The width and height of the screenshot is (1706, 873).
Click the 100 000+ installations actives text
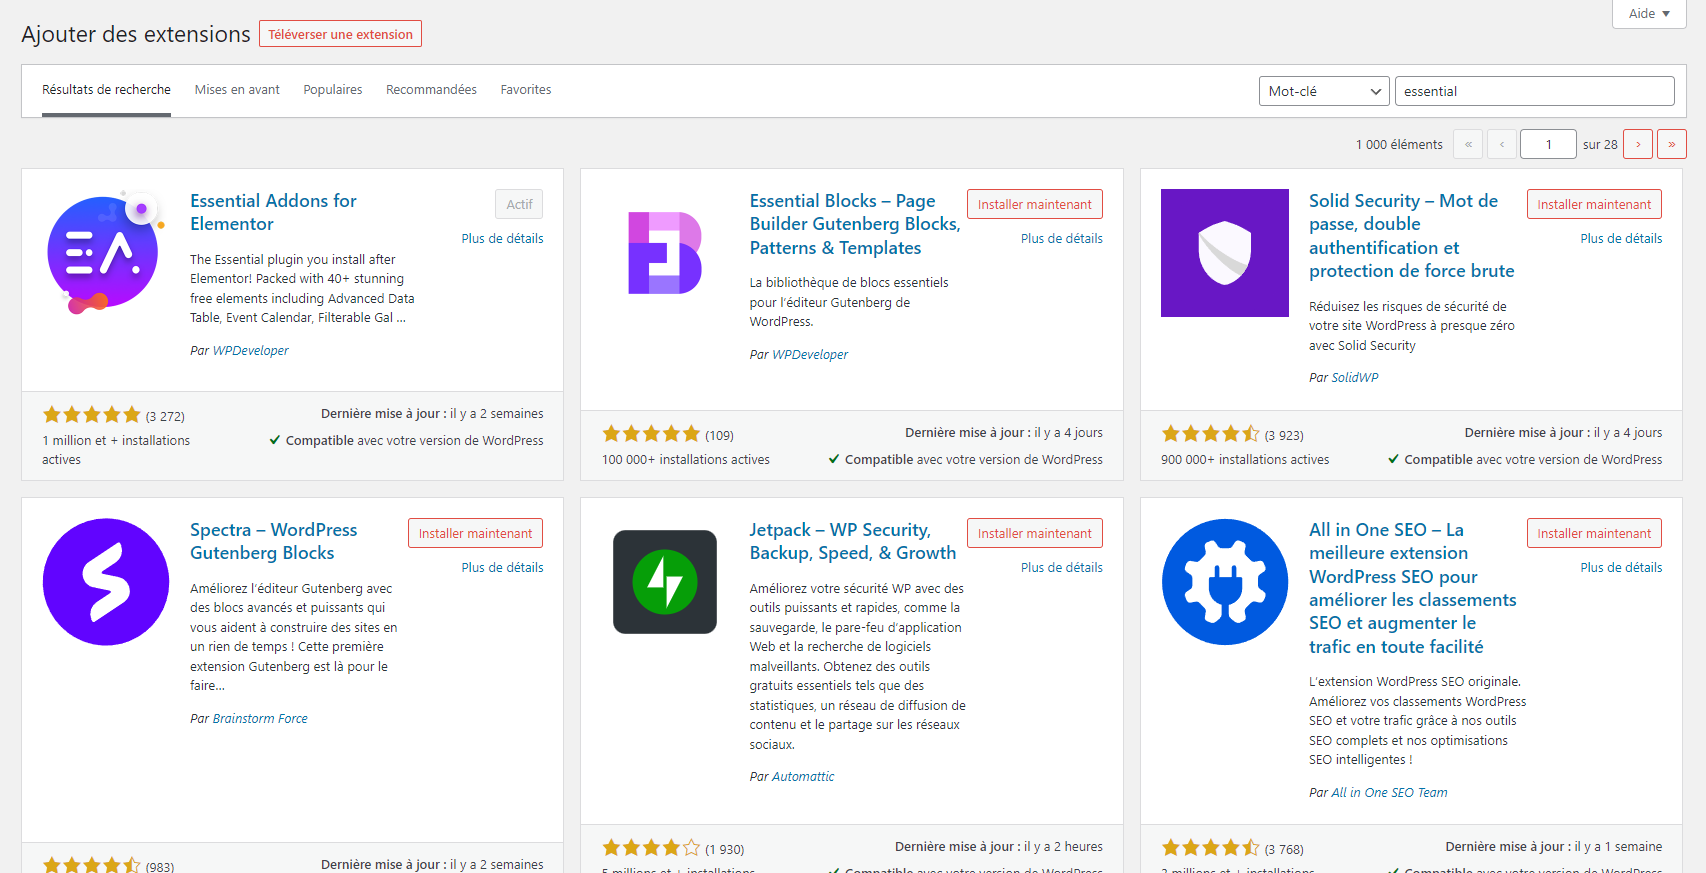[x=686, y=460]
